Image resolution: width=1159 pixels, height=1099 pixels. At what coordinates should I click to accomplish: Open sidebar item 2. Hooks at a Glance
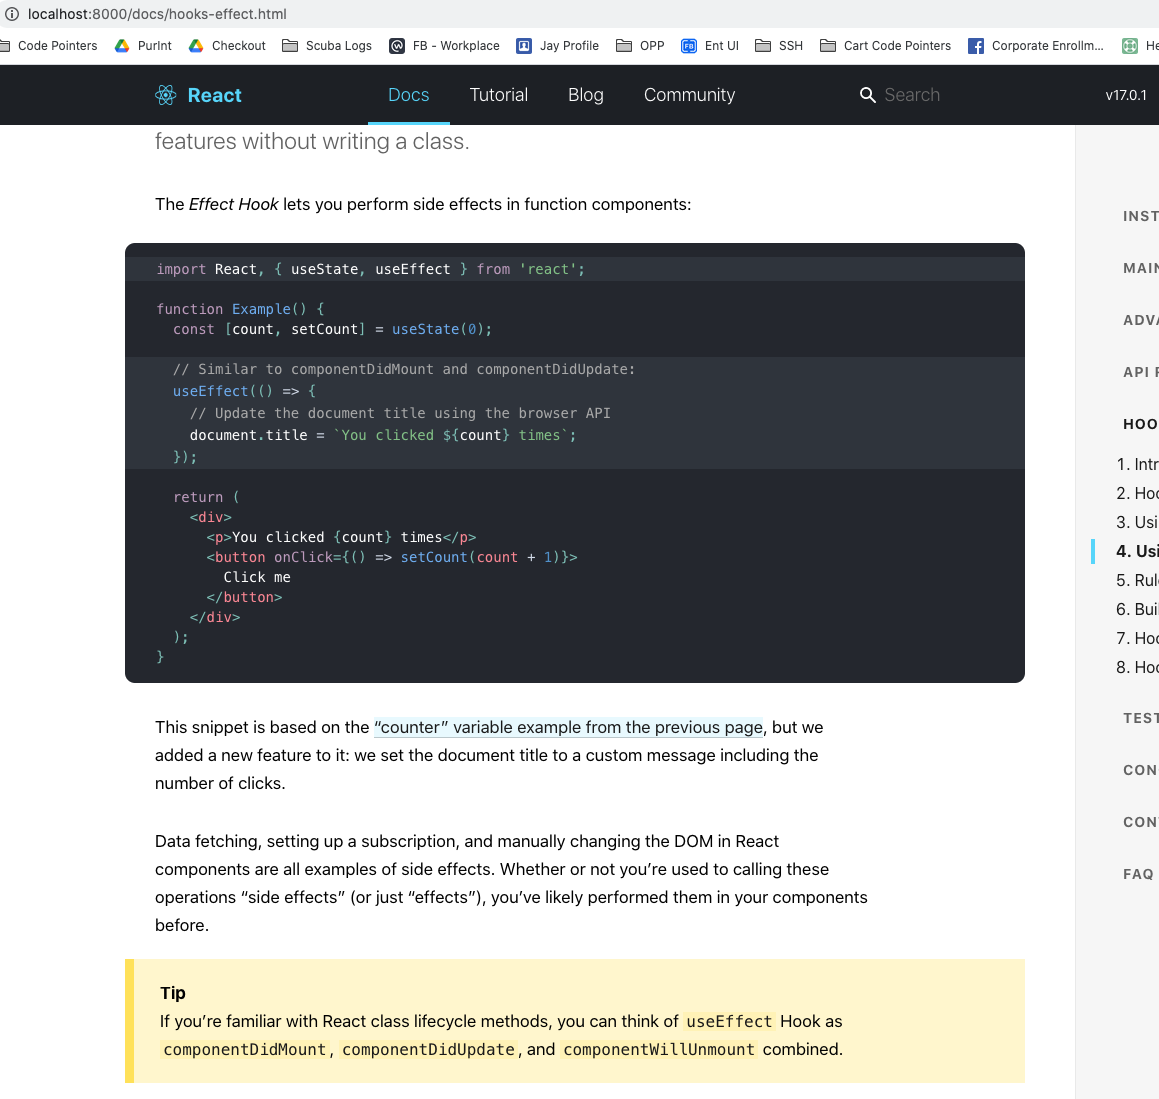1138,493
